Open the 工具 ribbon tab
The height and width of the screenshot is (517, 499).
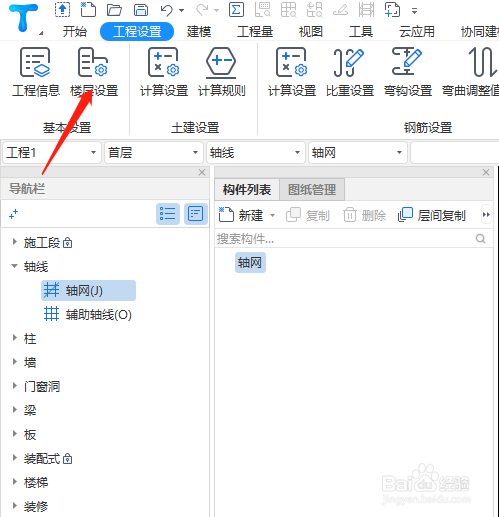pos(361,32)
